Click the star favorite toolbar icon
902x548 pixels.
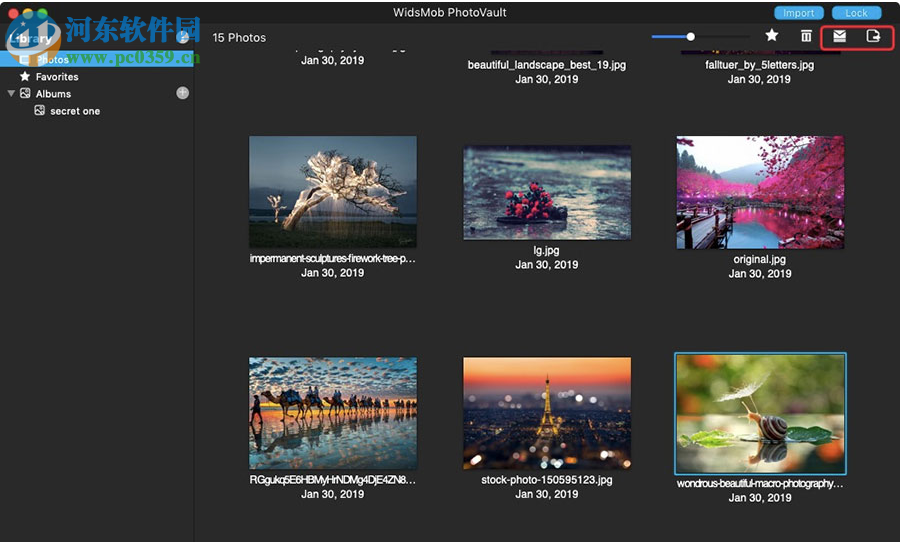point(771,36)
